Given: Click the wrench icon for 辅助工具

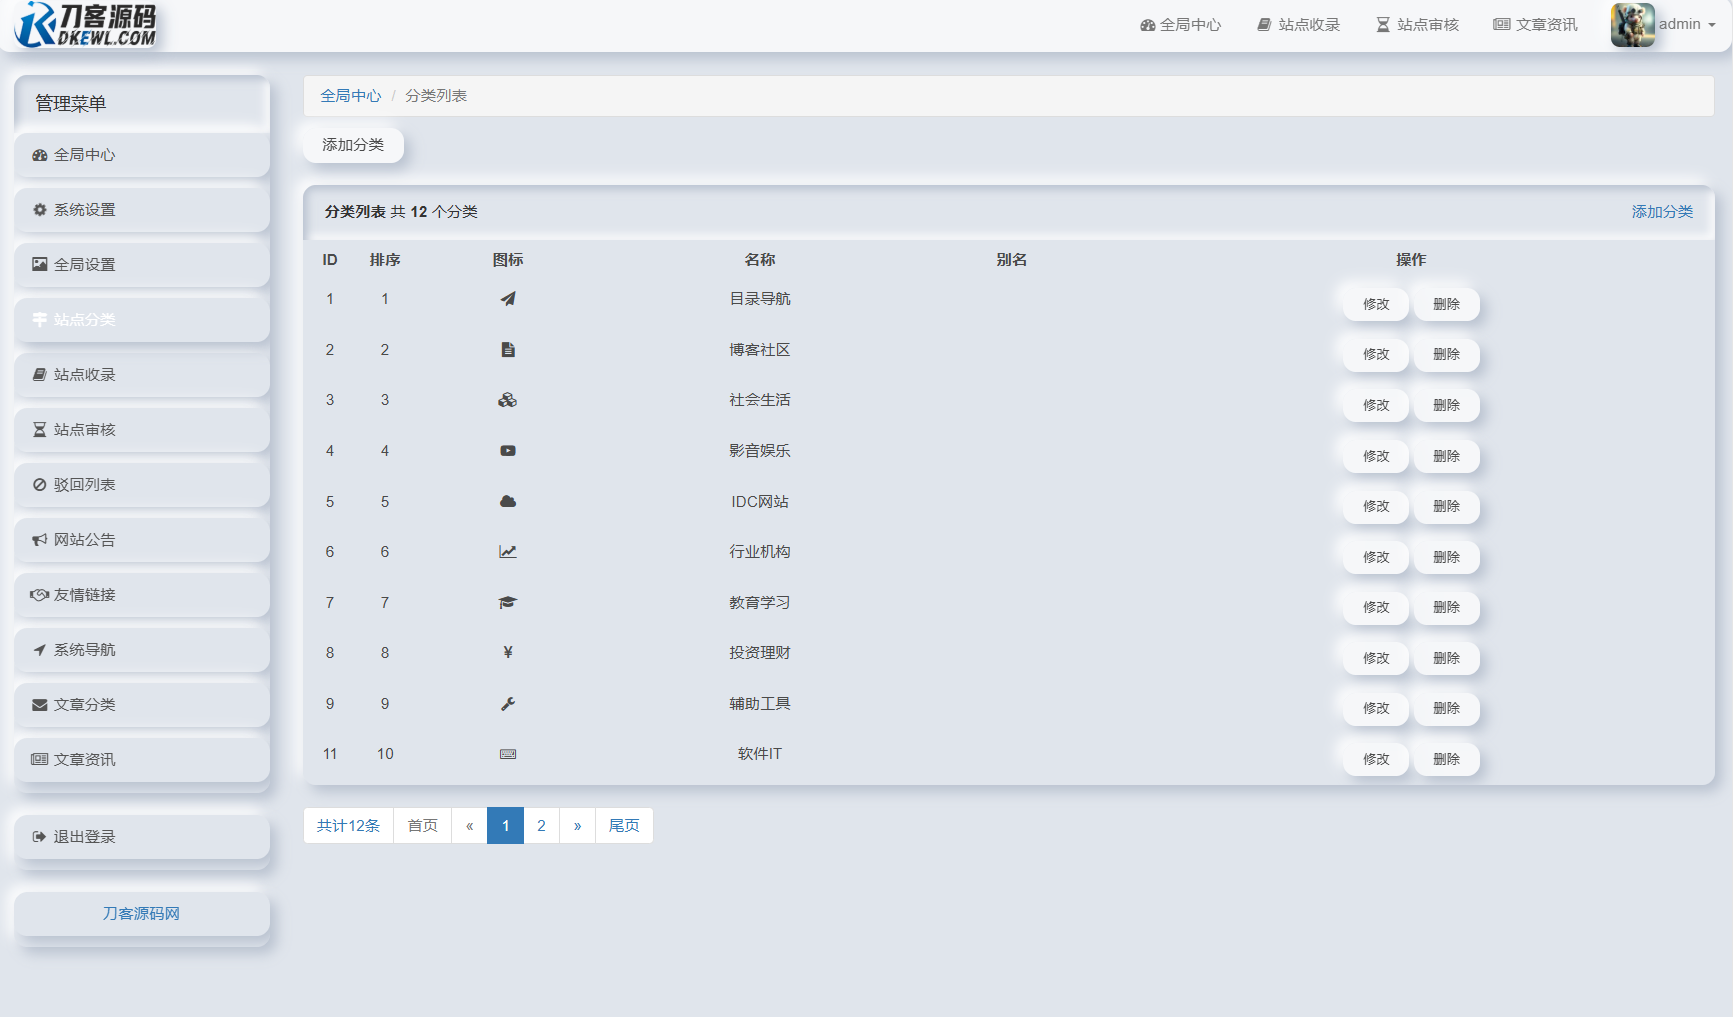Looking at the screenshot, I should click(508, 703).
